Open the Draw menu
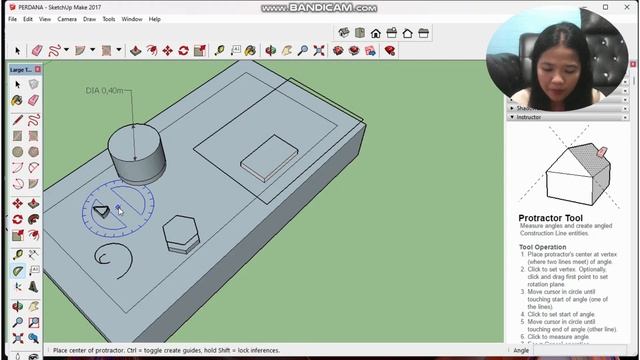Viewport: 640px width, 360px height. [x=89, y=19]
